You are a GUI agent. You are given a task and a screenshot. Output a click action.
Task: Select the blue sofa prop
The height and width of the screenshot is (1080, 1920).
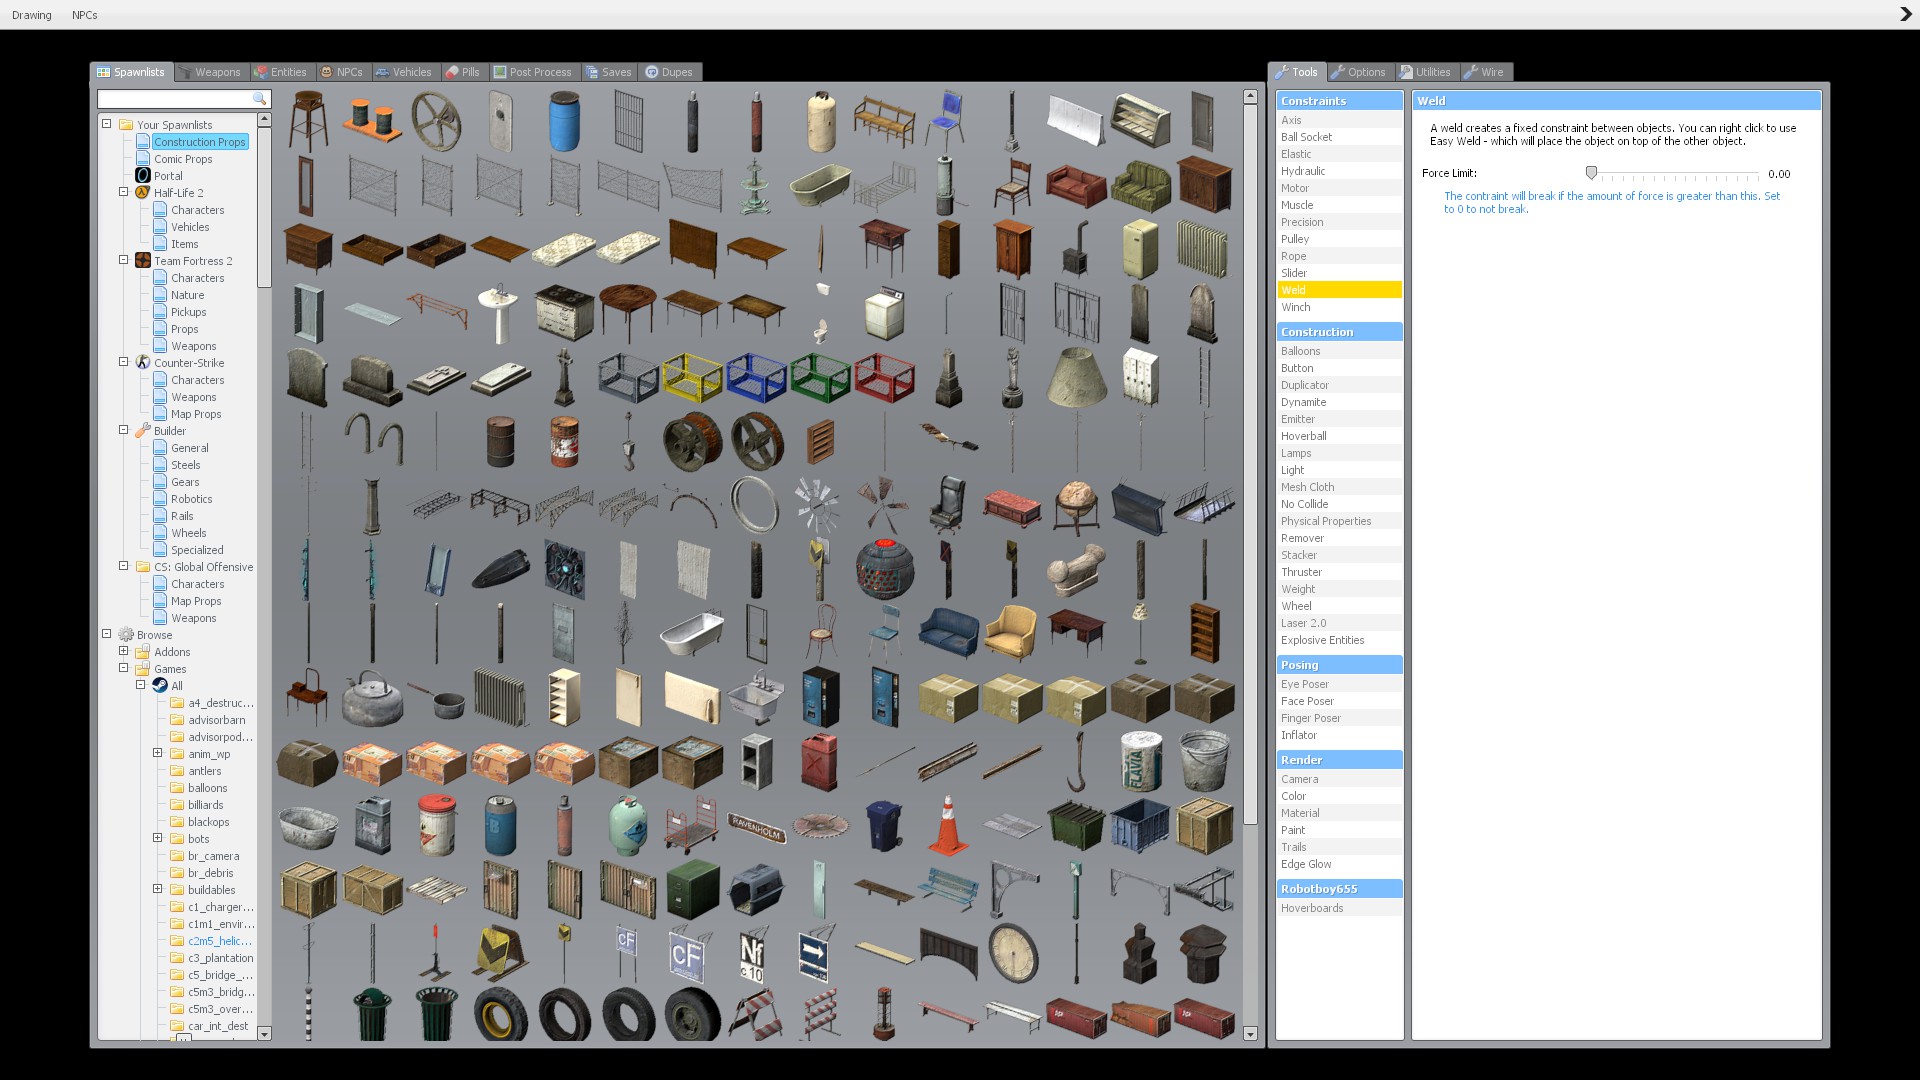pos(948,633)
